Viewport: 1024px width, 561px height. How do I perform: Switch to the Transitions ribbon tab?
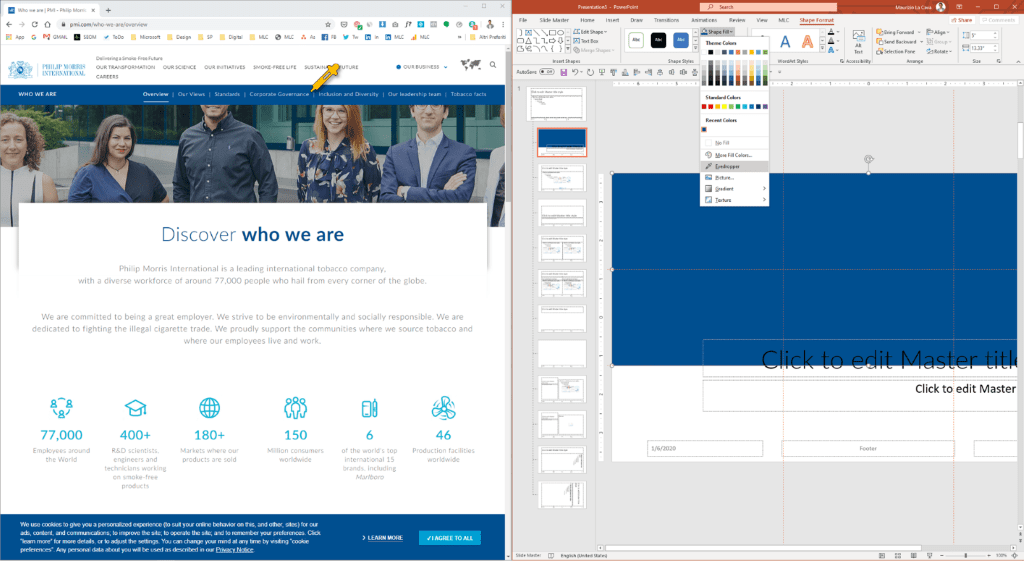point(666,20)
